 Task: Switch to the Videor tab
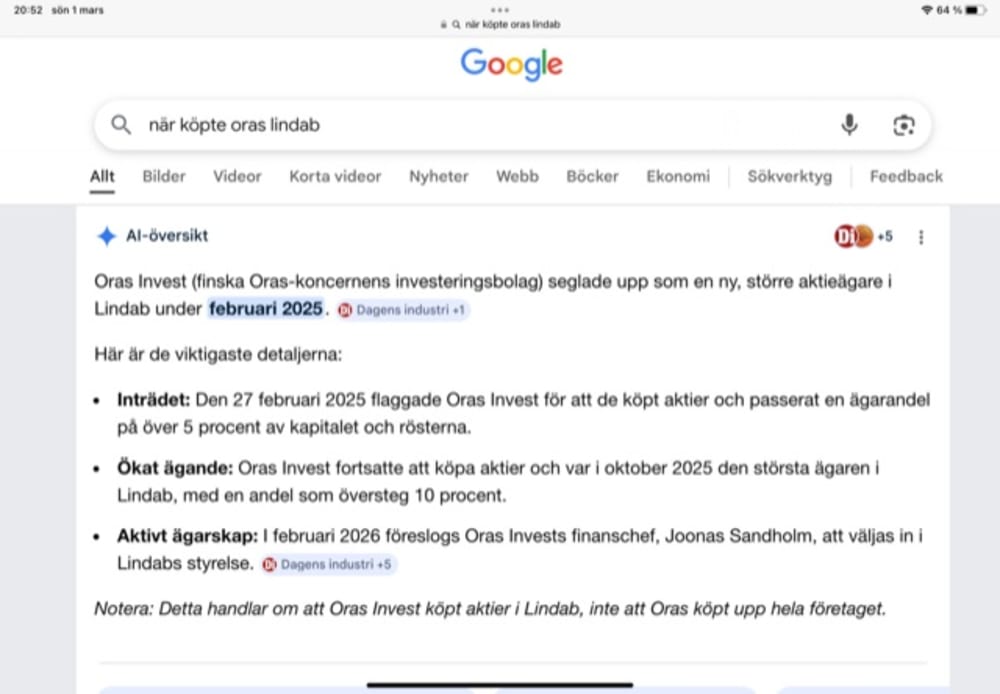pyautogui.click(x=237, y=176)
